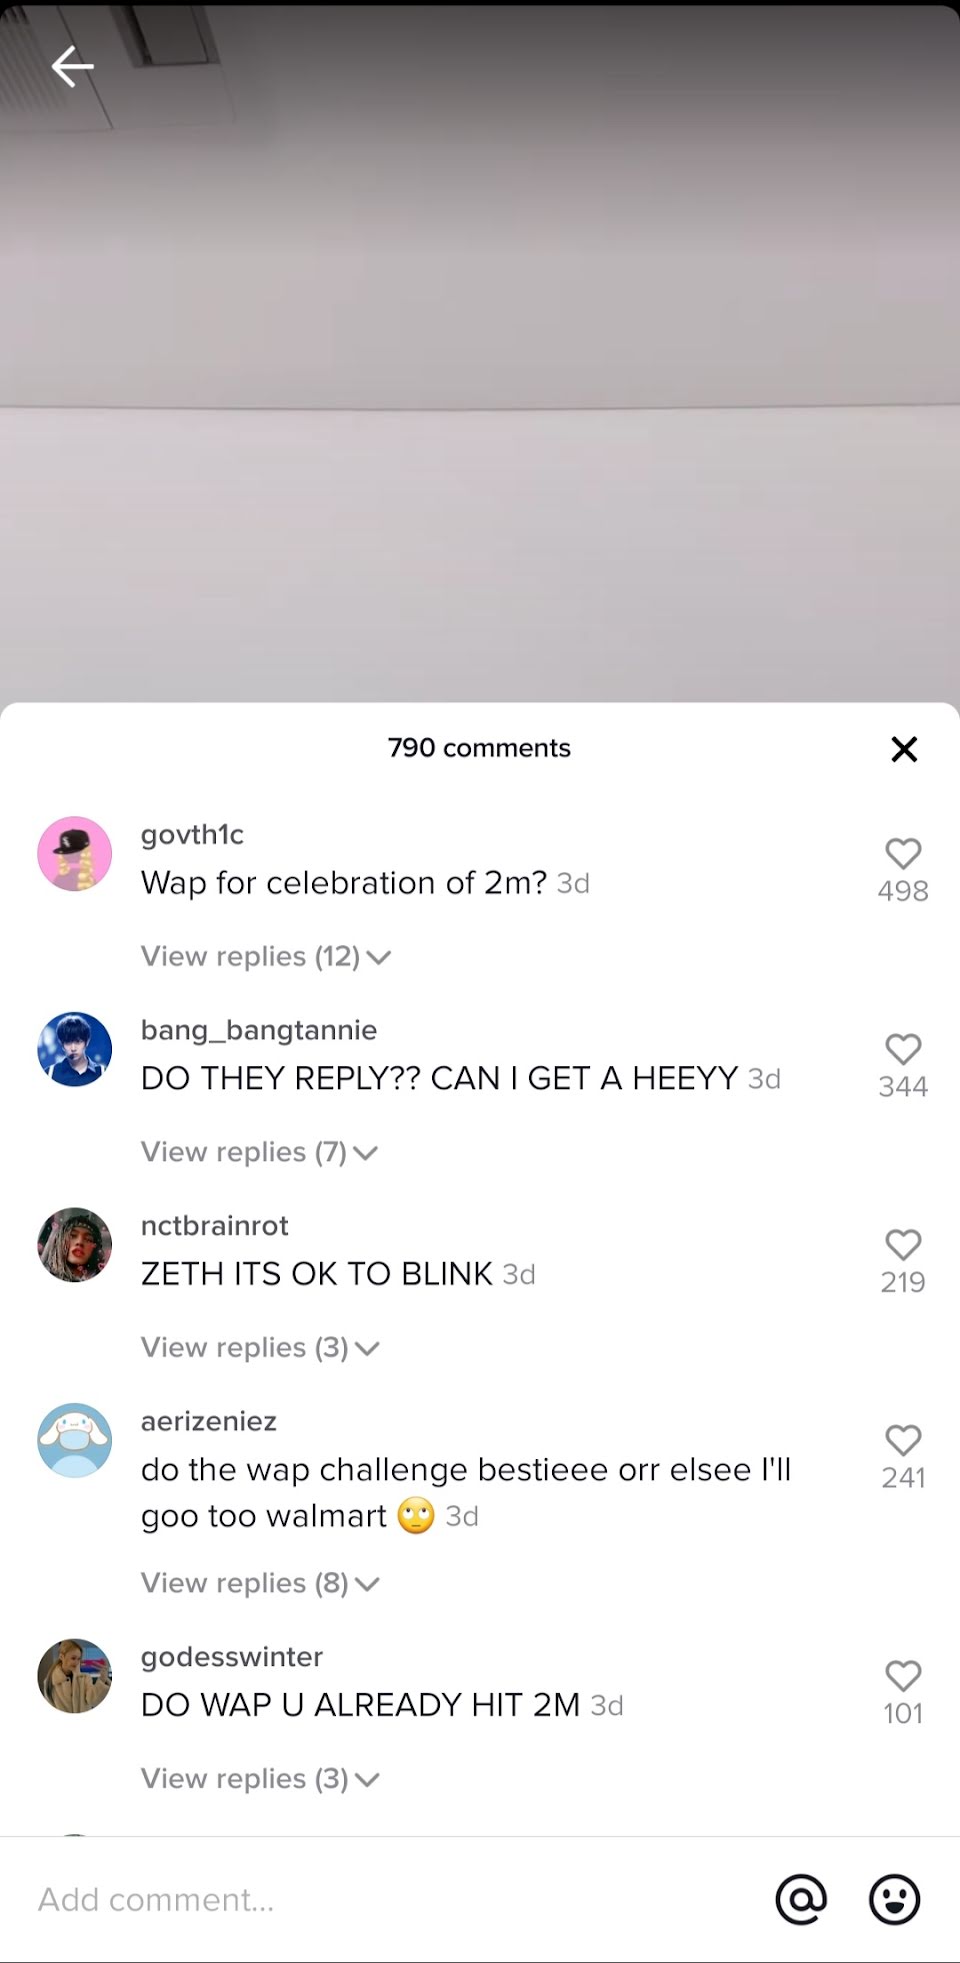Open bang_bangtannie's avatar
This screenshot has height=1963, width=960.
[75, 1049]
